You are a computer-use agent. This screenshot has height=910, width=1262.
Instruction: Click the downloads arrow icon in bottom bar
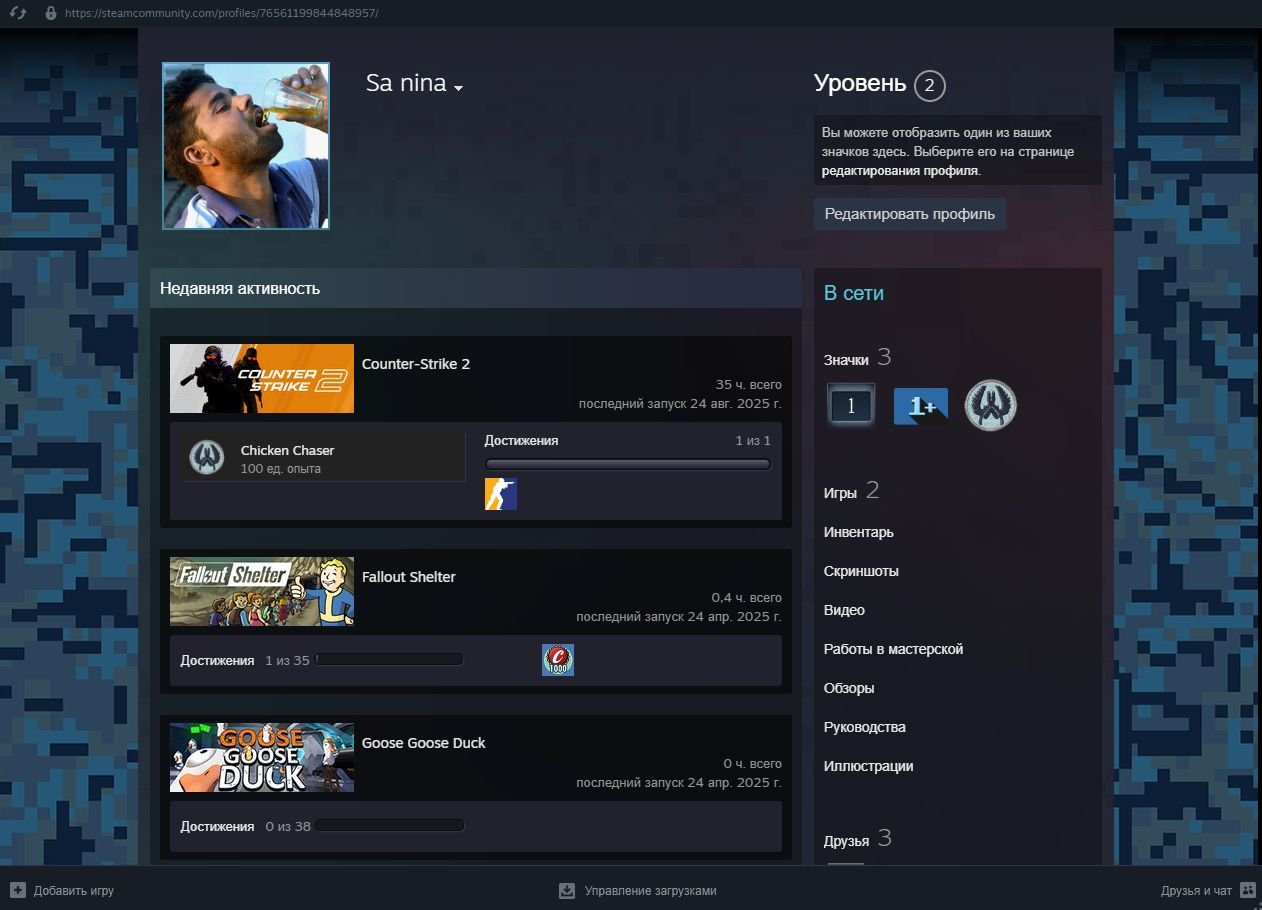[x=567, y=890]
